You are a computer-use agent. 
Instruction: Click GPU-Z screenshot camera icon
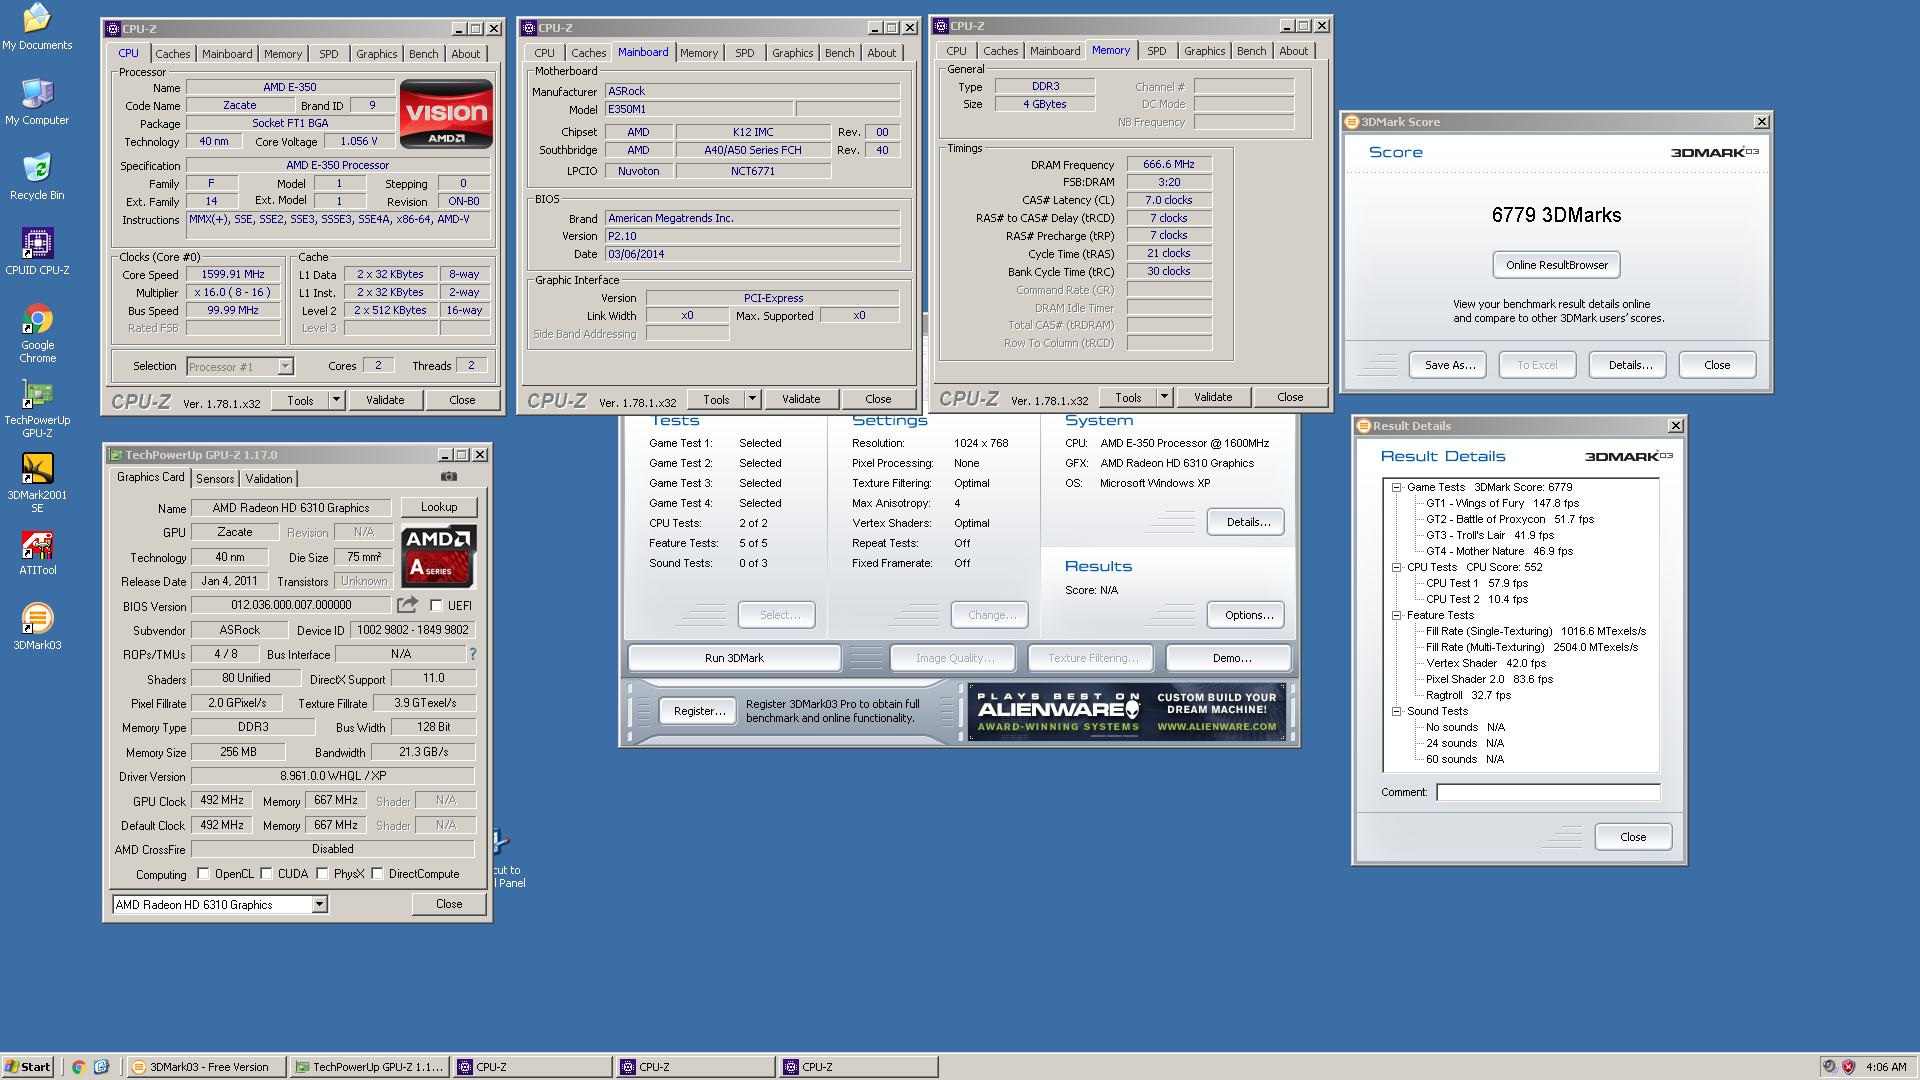click(x=449, y=477)
